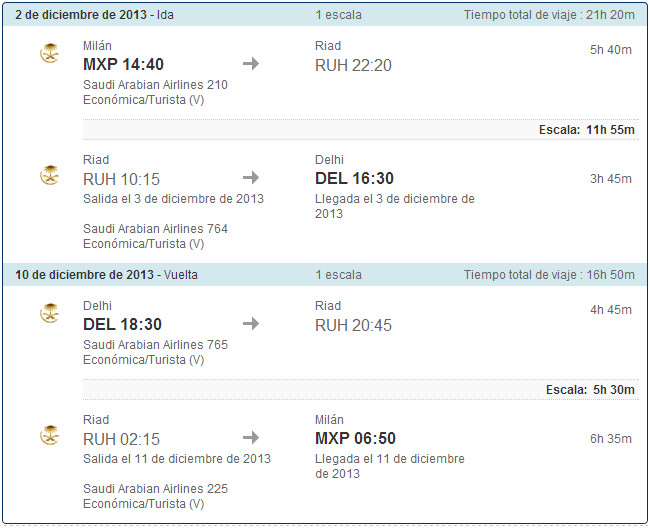This screenshot has height=528, width=650.
Task: Select the 10 de diciembre de 2013 Vuelta header
Action: (325, 275)
